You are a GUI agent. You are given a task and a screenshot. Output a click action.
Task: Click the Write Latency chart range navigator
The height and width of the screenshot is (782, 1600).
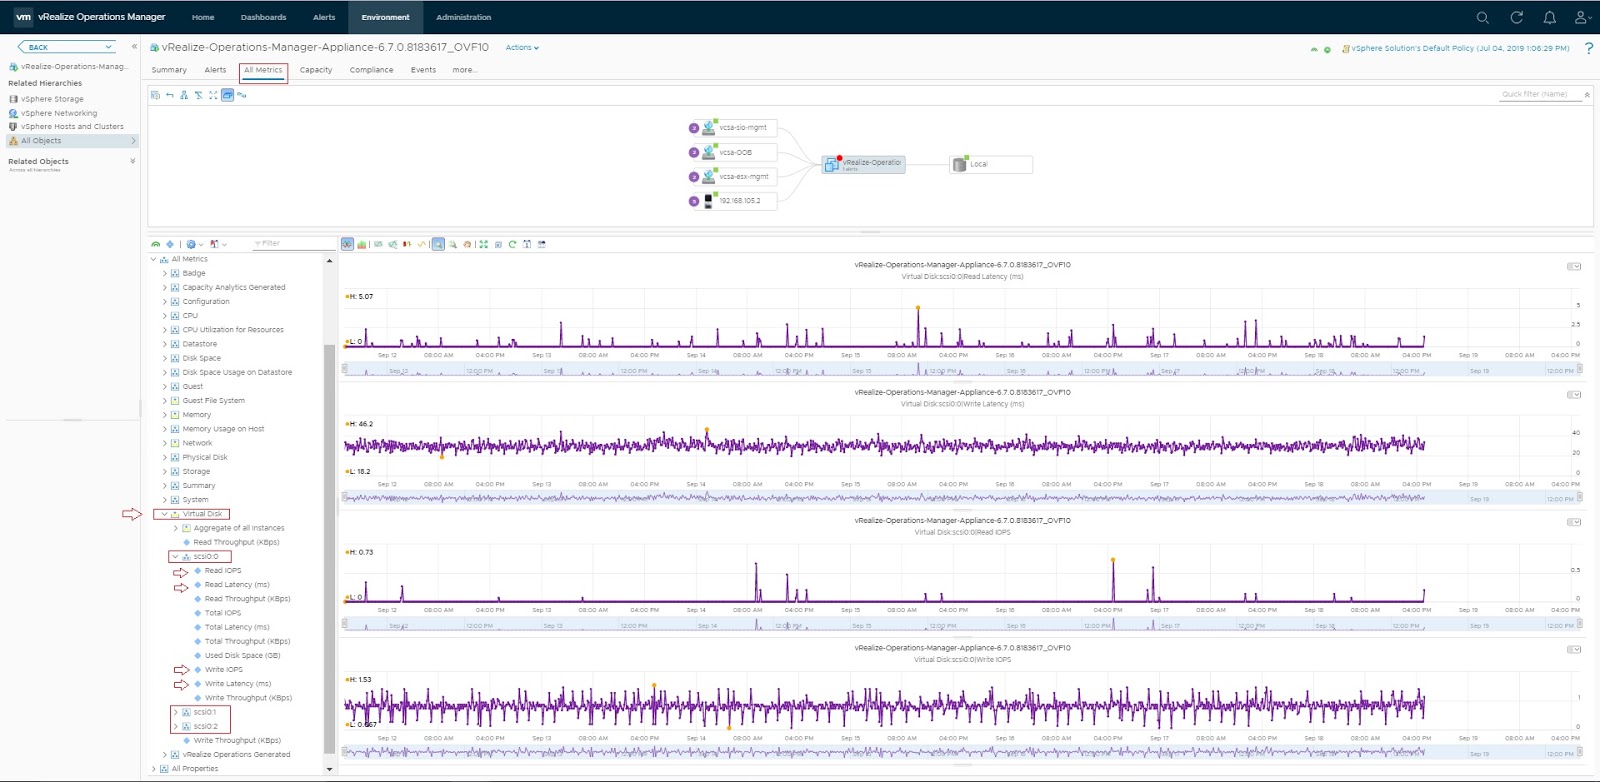tap(963, 497)
